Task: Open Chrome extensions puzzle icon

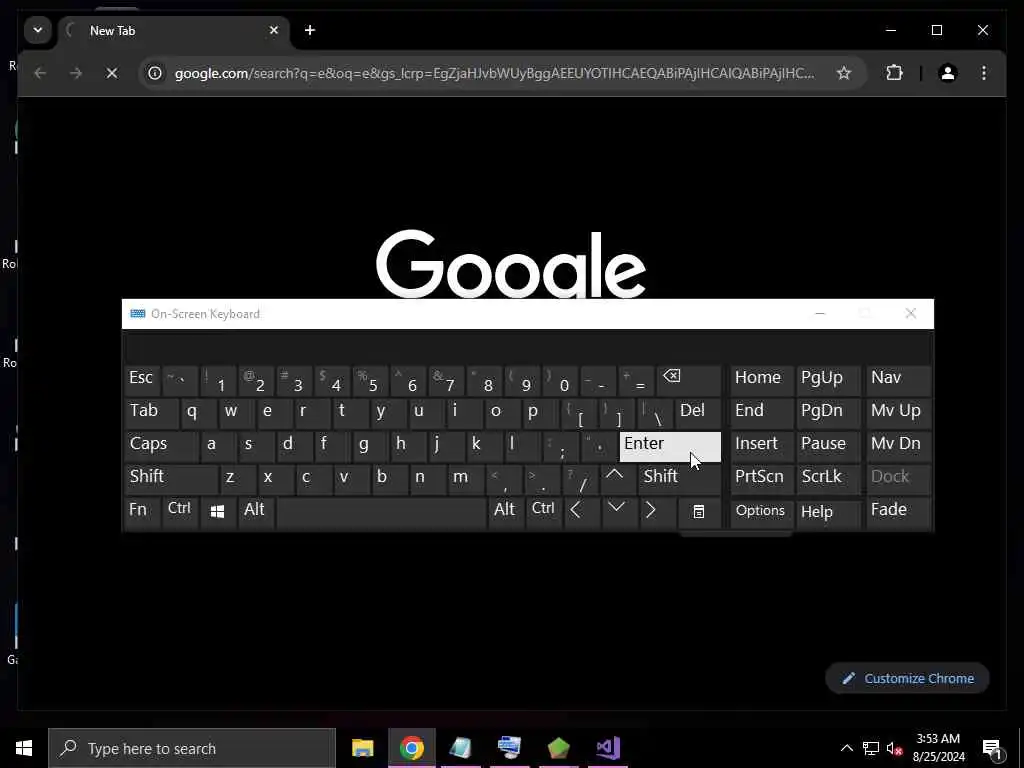Action: (894, 73)
